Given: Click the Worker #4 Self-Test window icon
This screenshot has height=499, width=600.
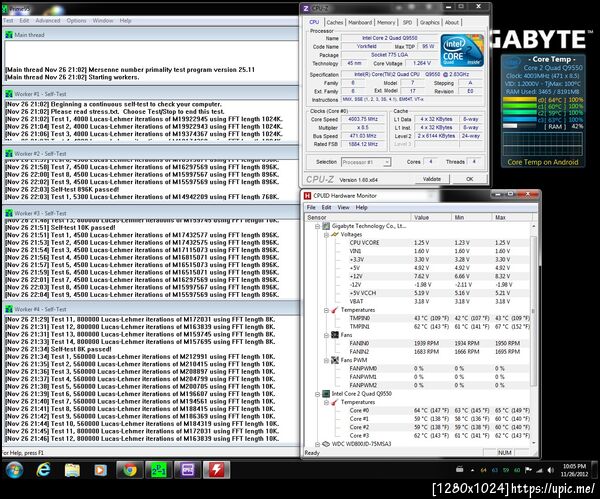Looking at the screenshot, I should (x=9, y=309).
